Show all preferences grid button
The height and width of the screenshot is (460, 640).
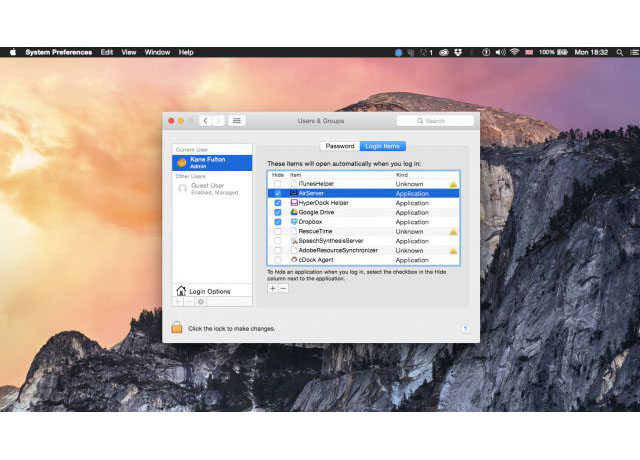pyautogui.click(x=237, y=121)
